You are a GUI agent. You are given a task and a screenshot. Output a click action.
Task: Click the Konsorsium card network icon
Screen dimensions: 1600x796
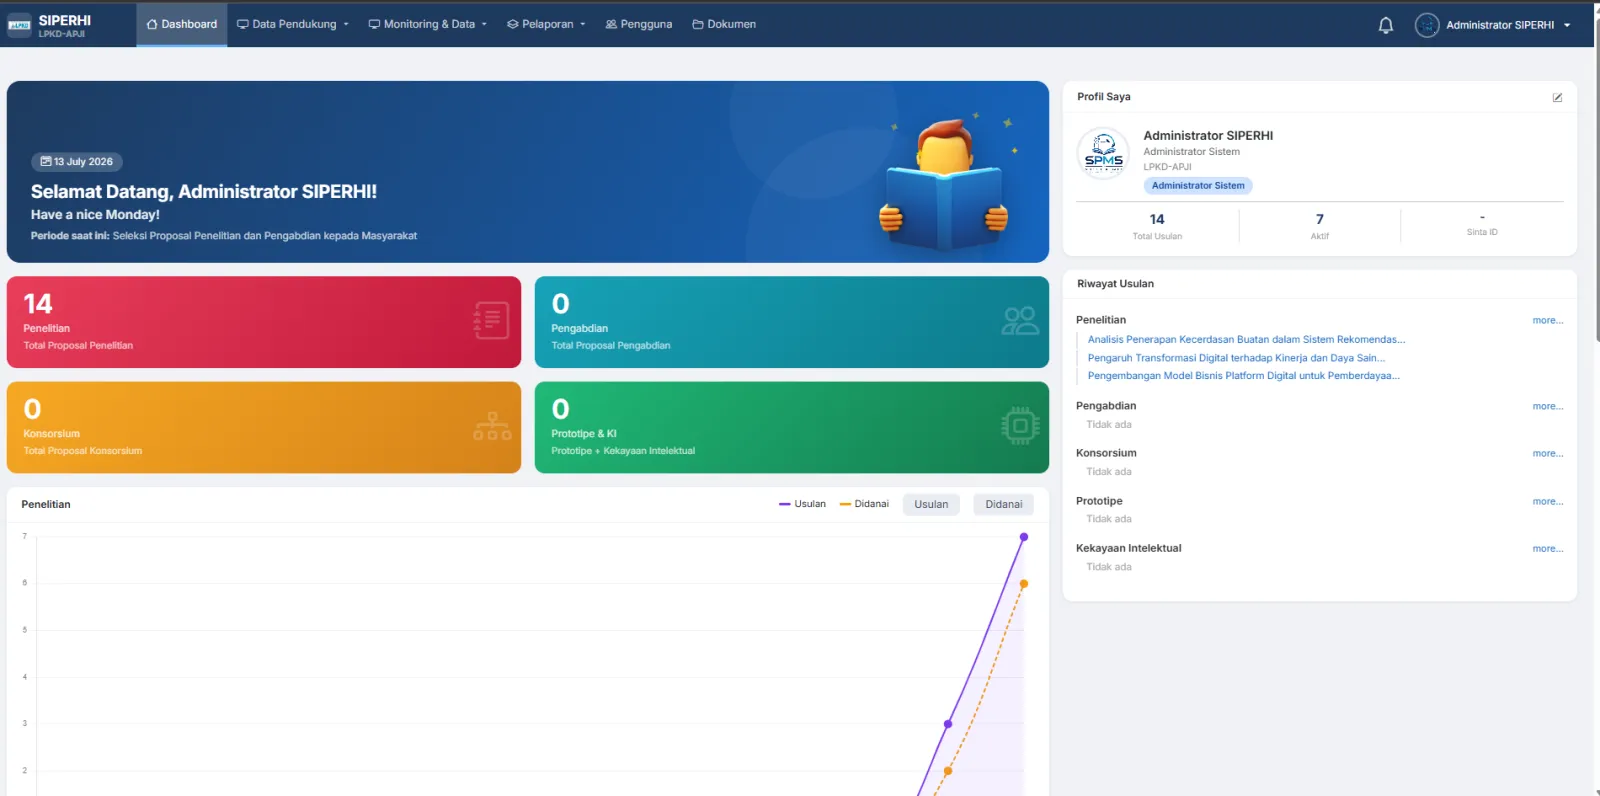(x=492, y=426)
